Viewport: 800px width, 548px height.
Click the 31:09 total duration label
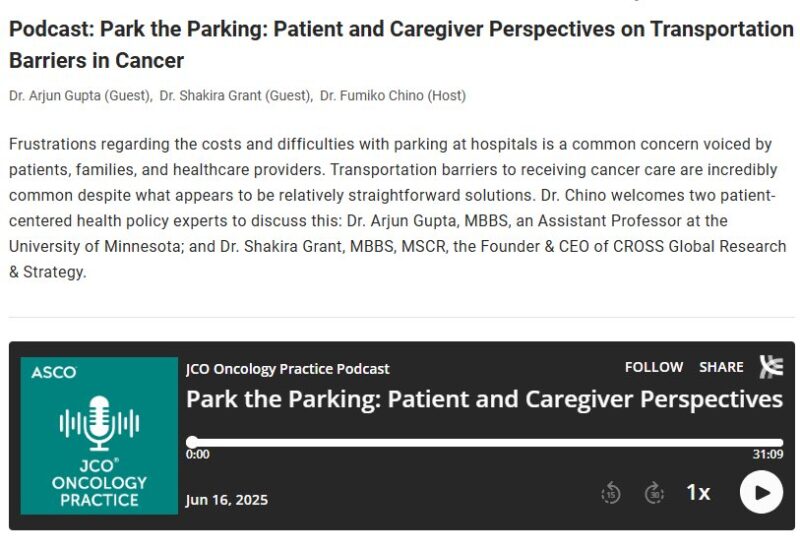coord(767,454)
